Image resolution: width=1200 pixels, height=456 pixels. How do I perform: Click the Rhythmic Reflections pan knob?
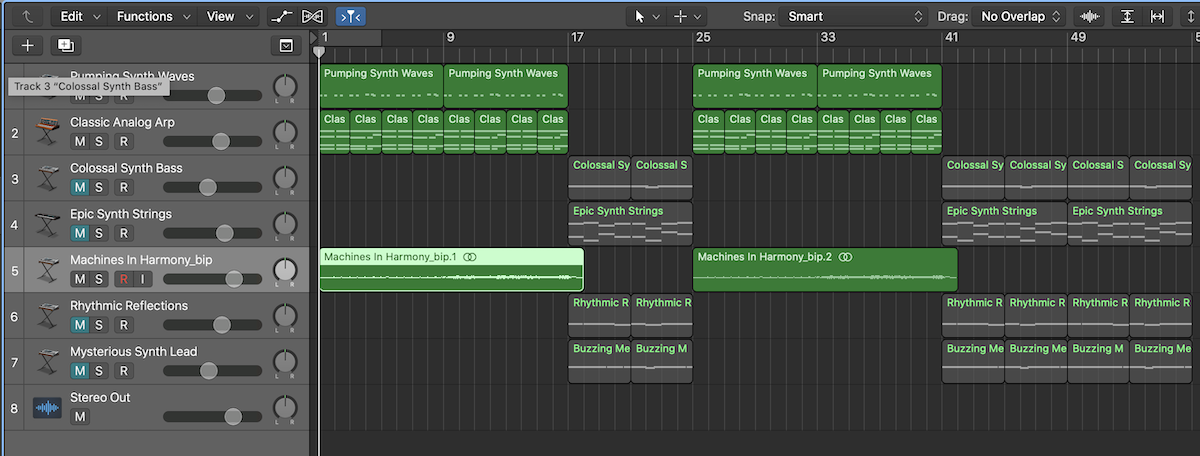pyautogui.click(x=285, y=317)
